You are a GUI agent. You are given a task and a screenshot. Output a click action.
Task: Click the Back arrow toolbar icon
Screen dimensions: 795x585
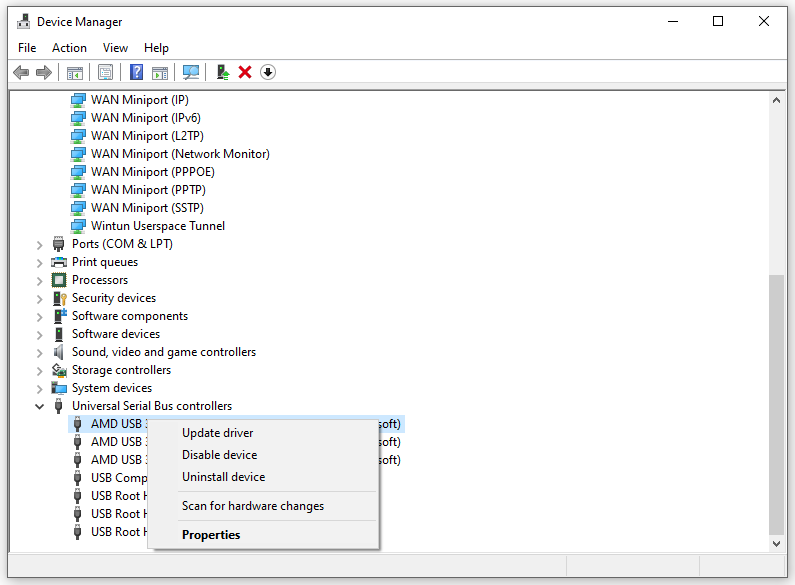[x=21, y=72]
